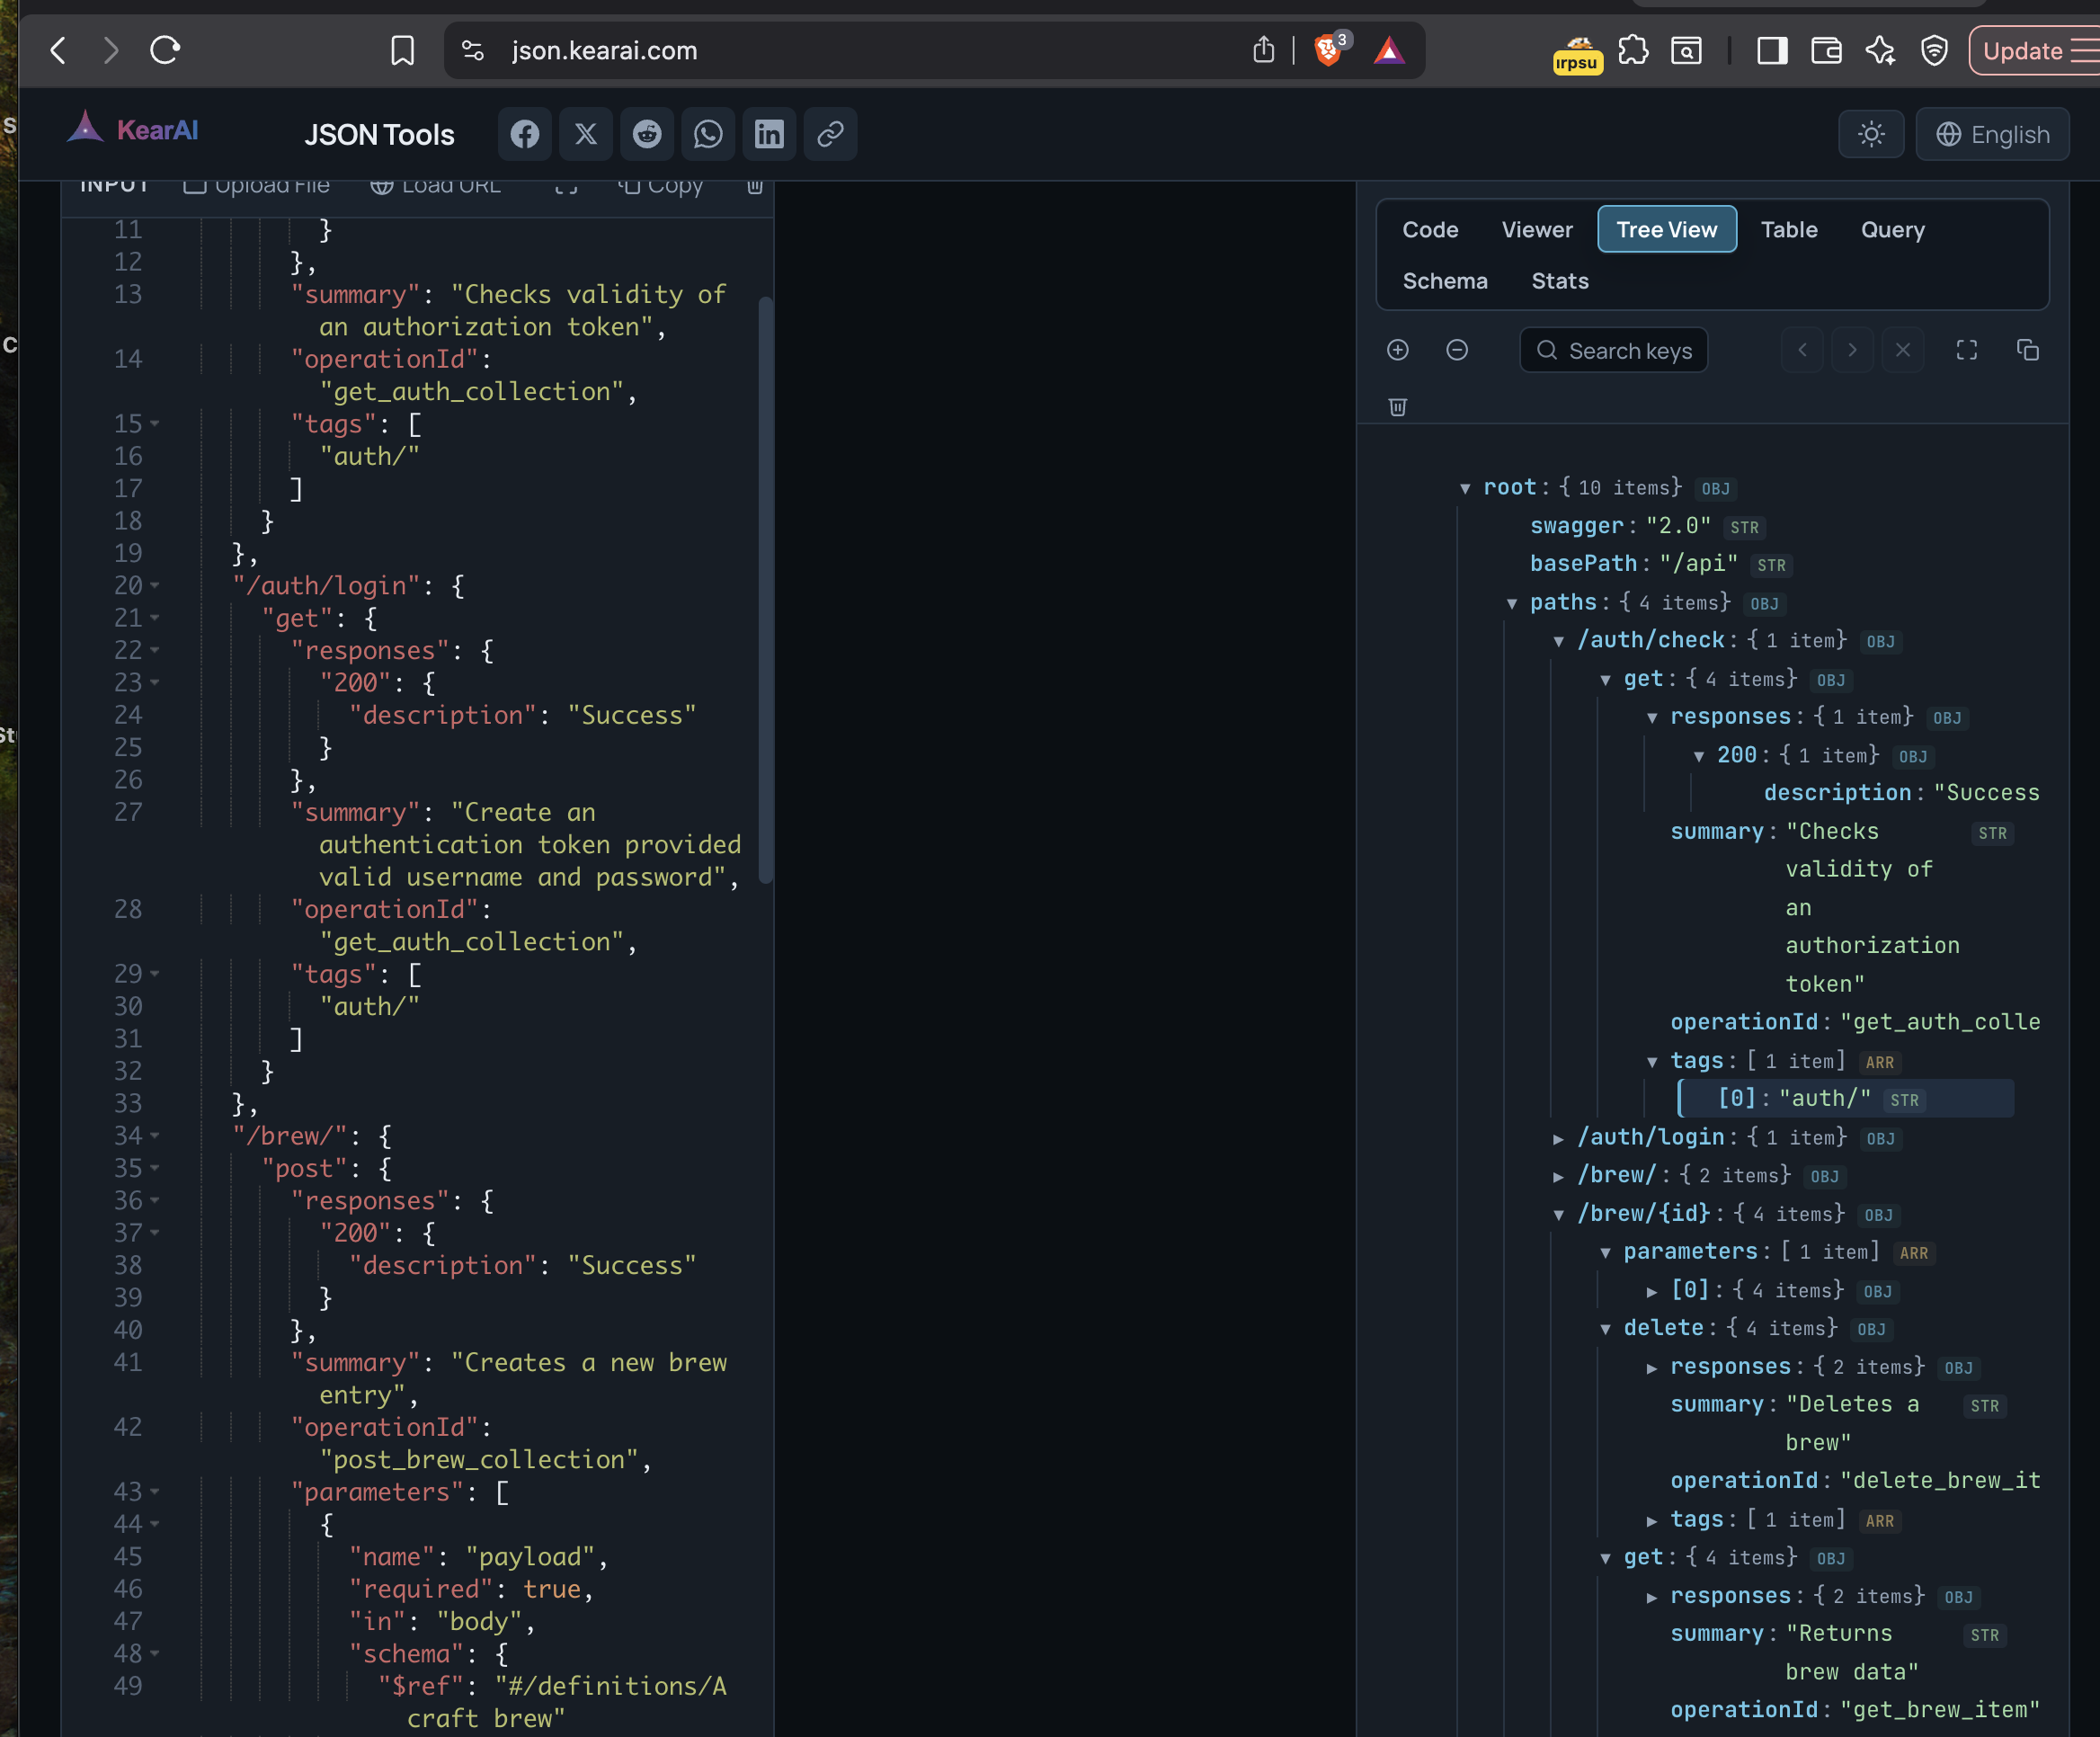
Task: Share on LinkedIn icon
Action: (769, 134)
